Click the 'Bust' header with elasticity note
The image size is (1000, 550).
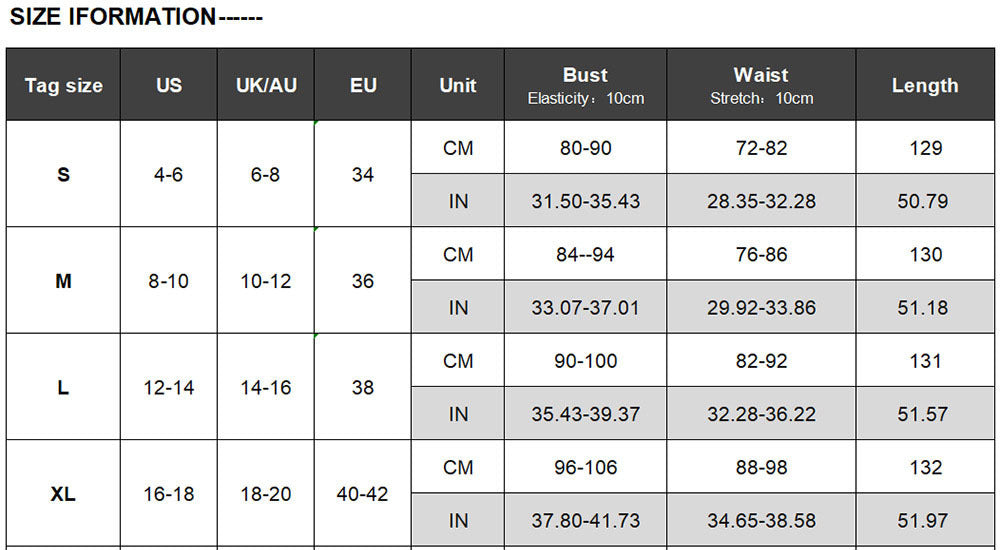click(x=586, y=86)
